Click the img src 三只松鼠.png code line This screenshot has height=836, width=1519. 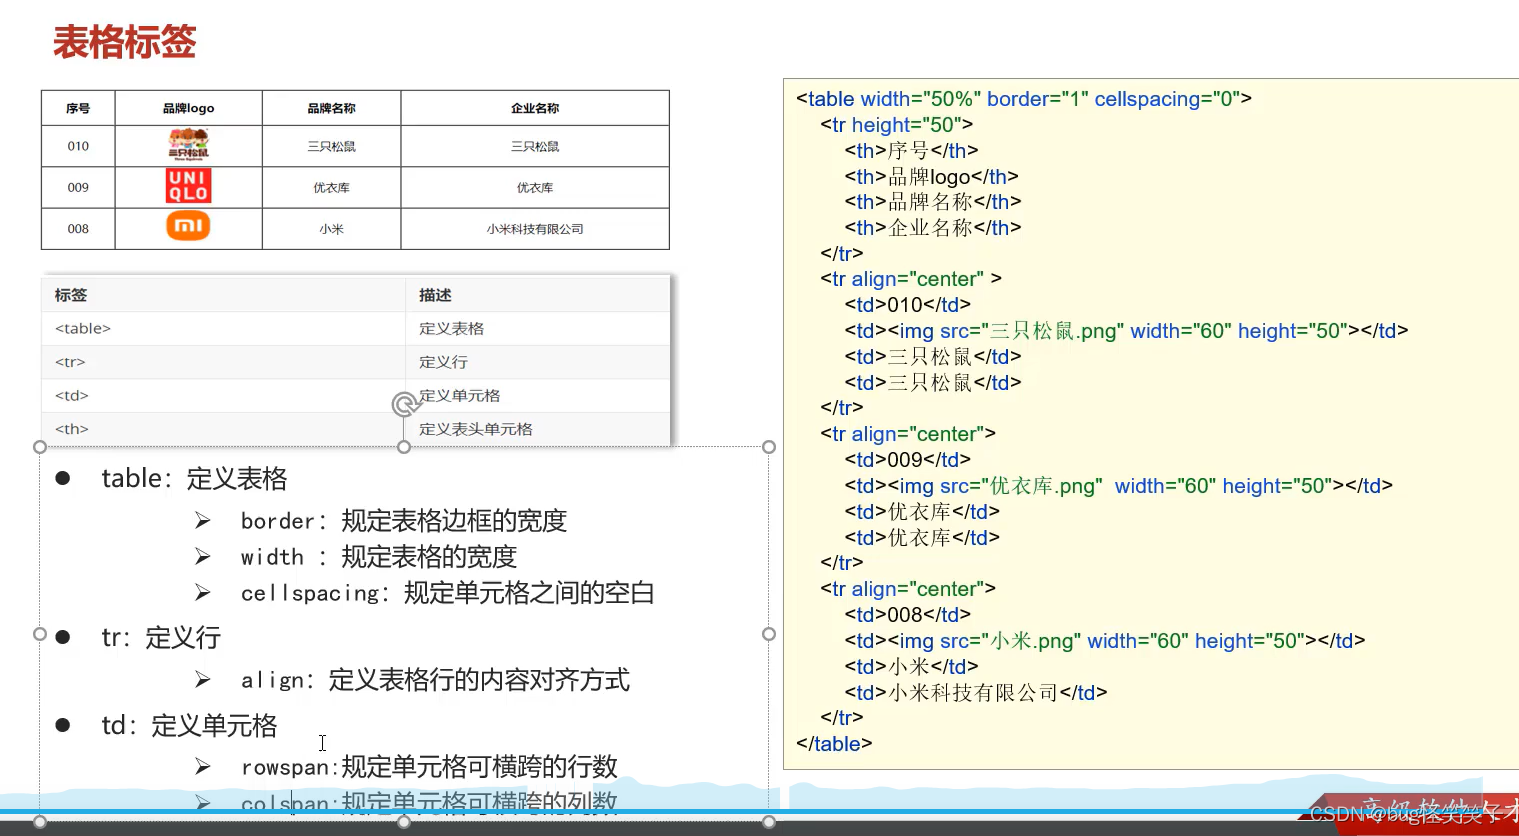pos(1126,331)
